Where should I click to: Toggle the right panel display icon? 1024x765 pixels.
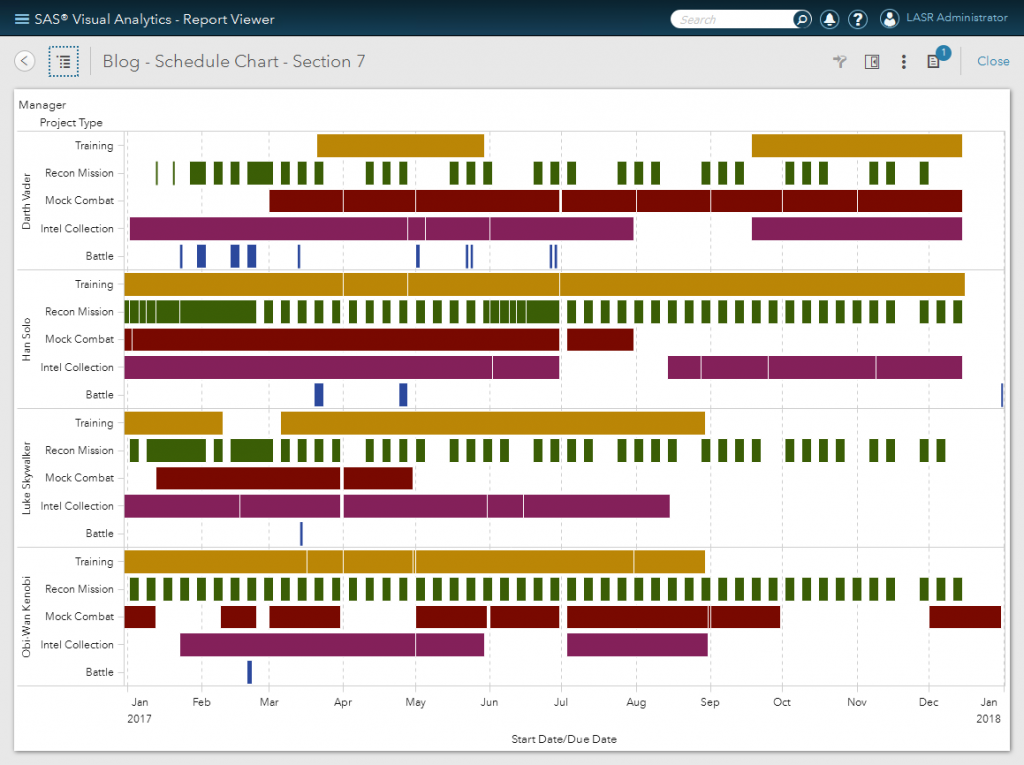871,61
